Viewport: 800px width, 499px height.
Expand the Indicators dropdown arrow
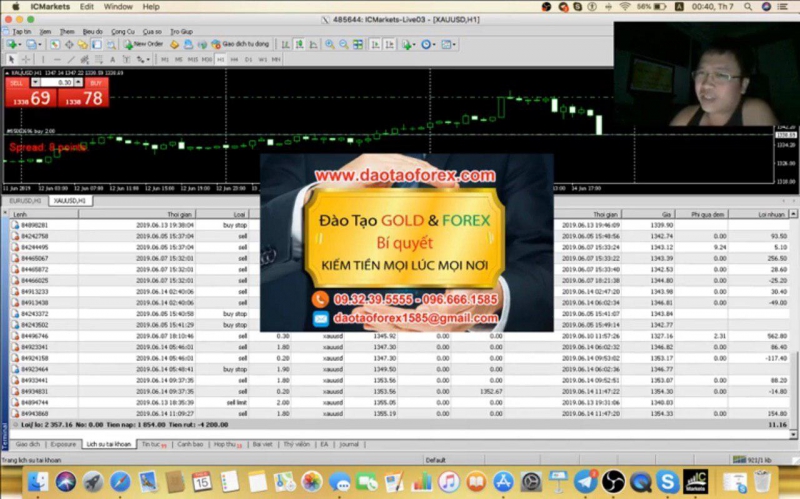(414, 44)
